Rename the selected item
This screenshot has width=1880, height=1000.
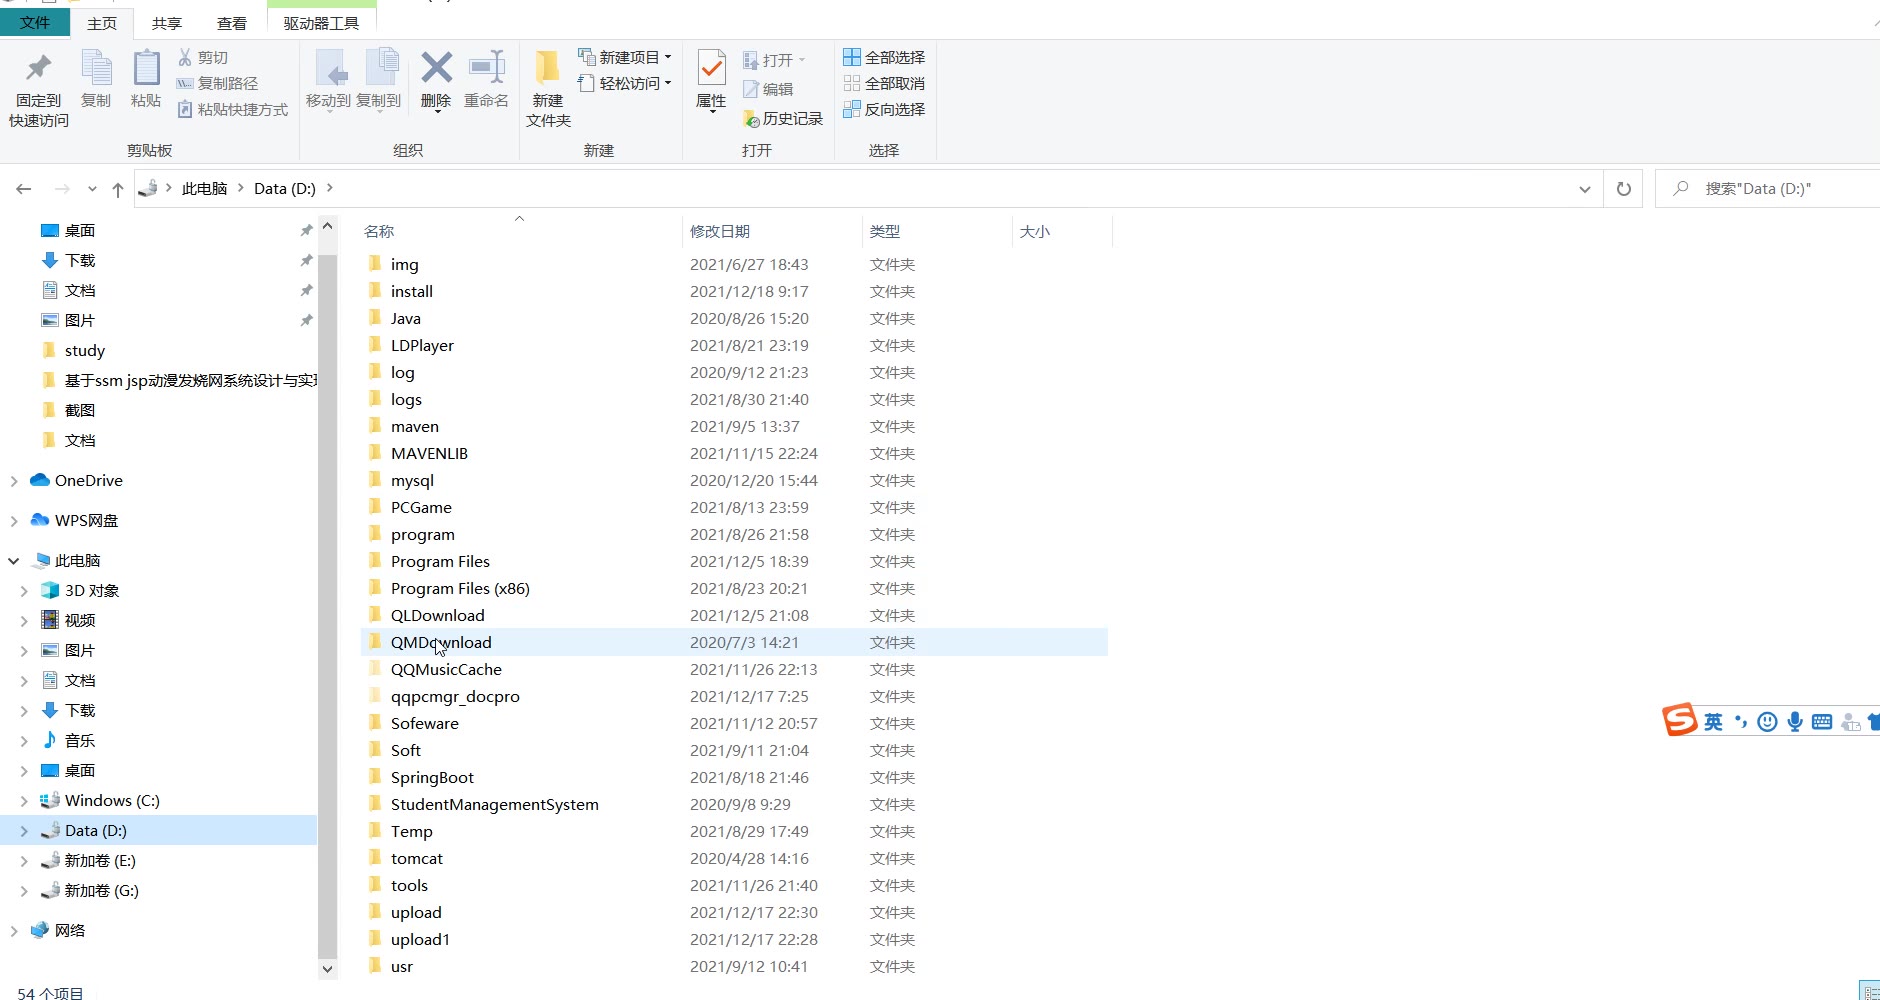[487, 79]
